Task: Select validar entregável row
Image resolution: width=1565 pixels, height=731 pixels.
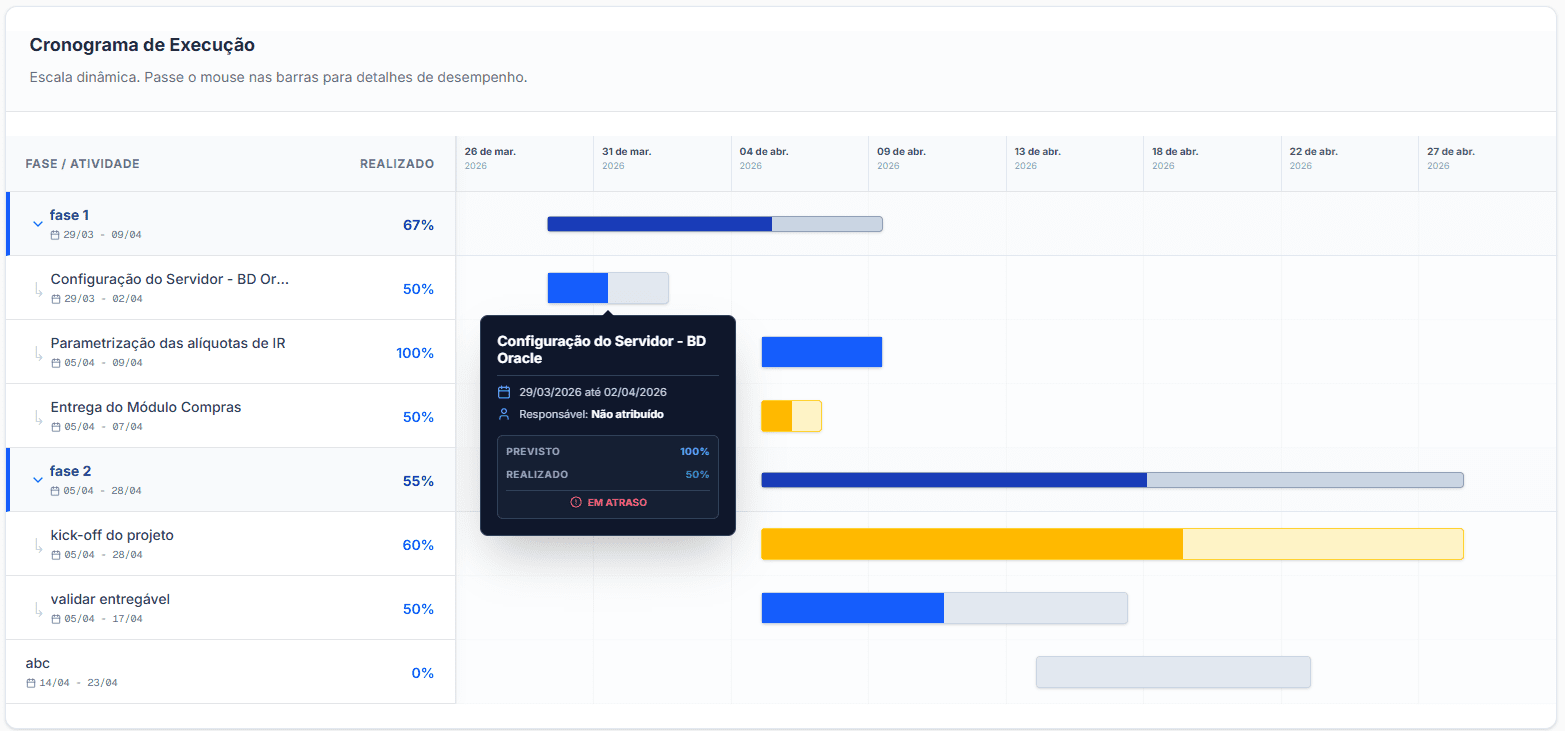Action: coord(231,608)
